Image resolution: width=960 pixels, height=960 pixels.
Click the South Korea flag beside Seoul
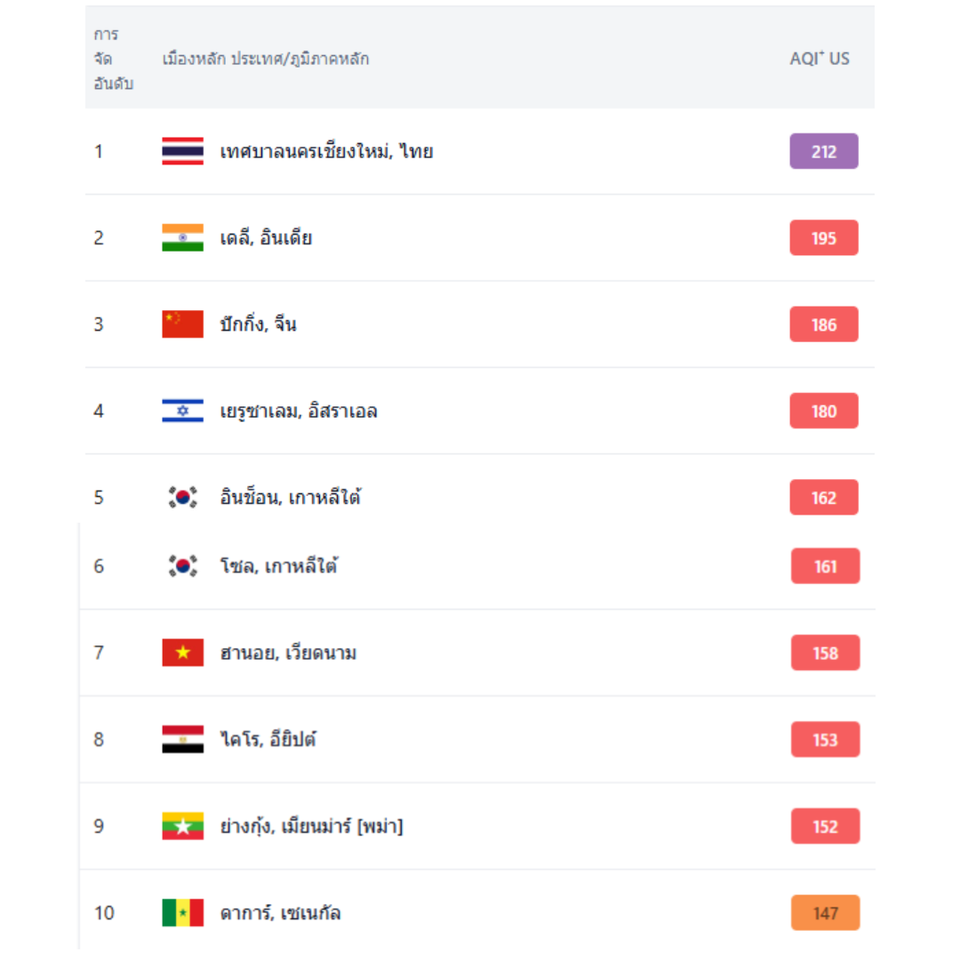pos(182,566)
